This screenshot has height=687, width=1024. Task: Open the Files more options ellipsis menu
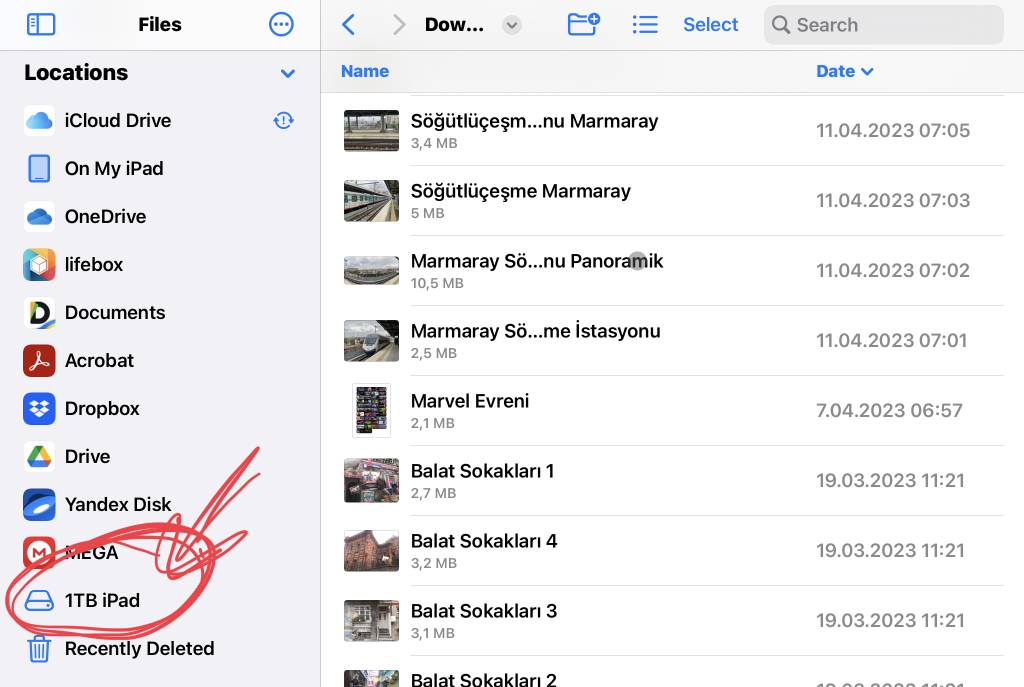(x=282, y=25)
